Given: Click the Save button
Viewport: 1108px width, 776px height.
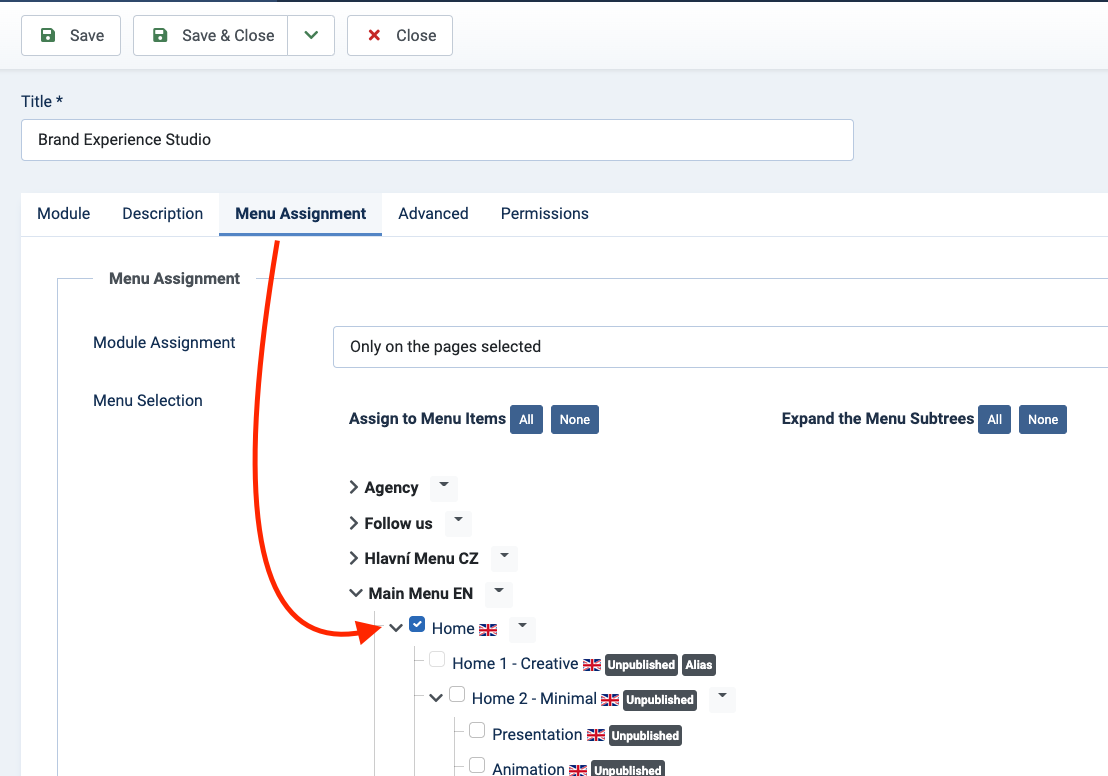Looking at the screenshot, I should tap(71, 35).
